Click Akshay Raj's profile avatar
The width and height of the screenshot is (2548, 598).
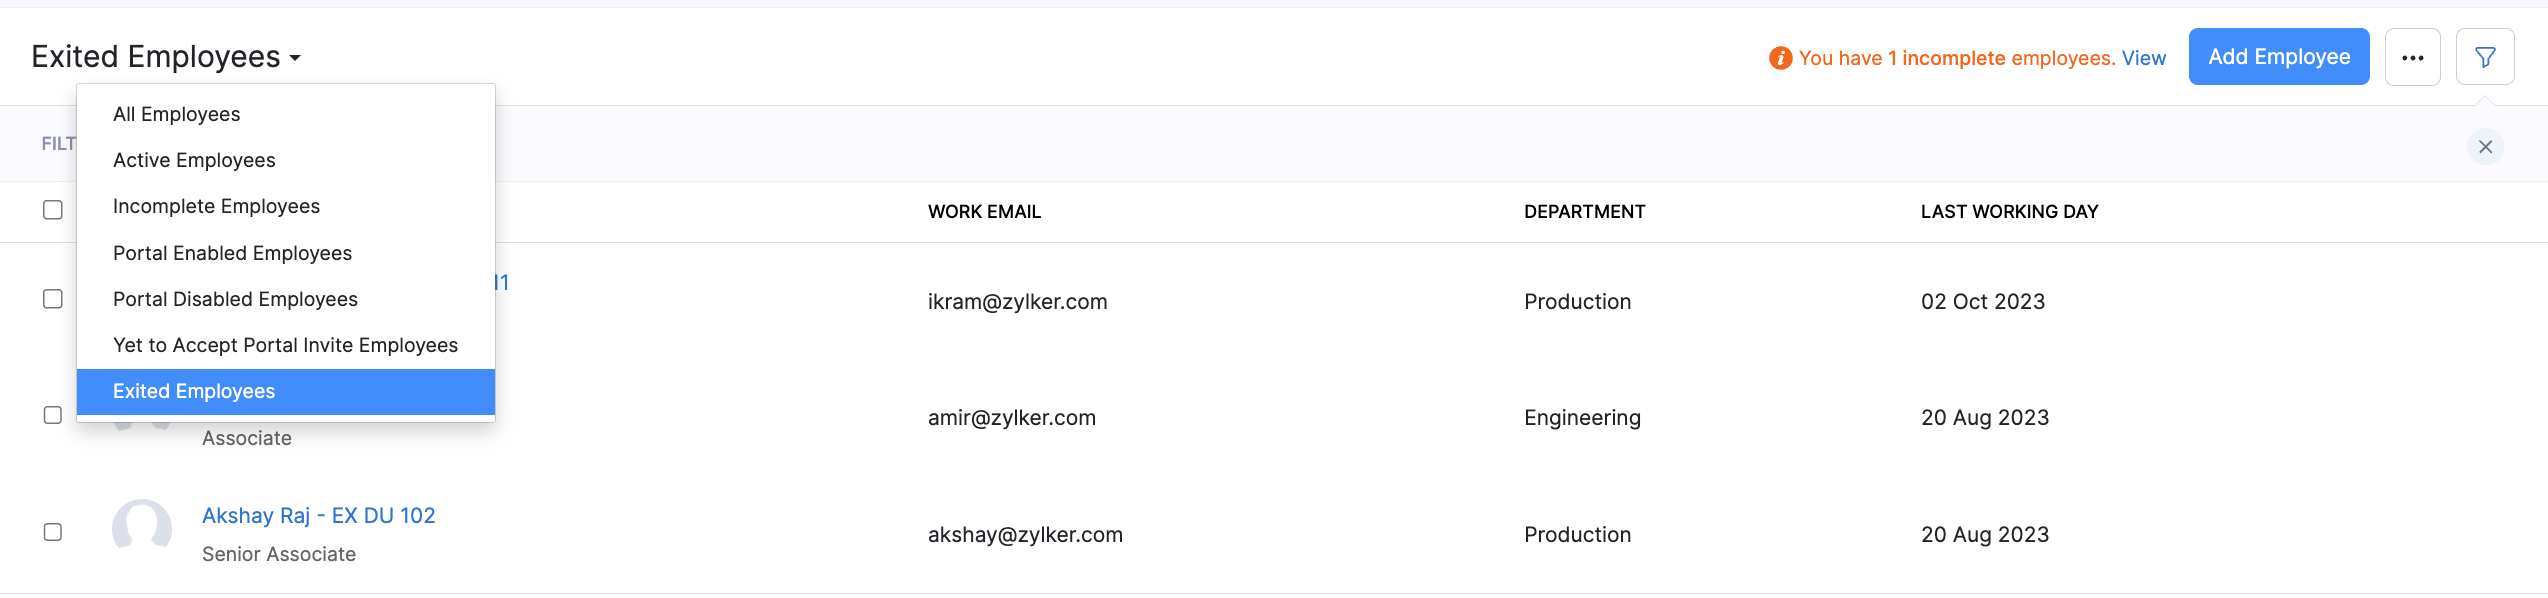tap(142, 527)
